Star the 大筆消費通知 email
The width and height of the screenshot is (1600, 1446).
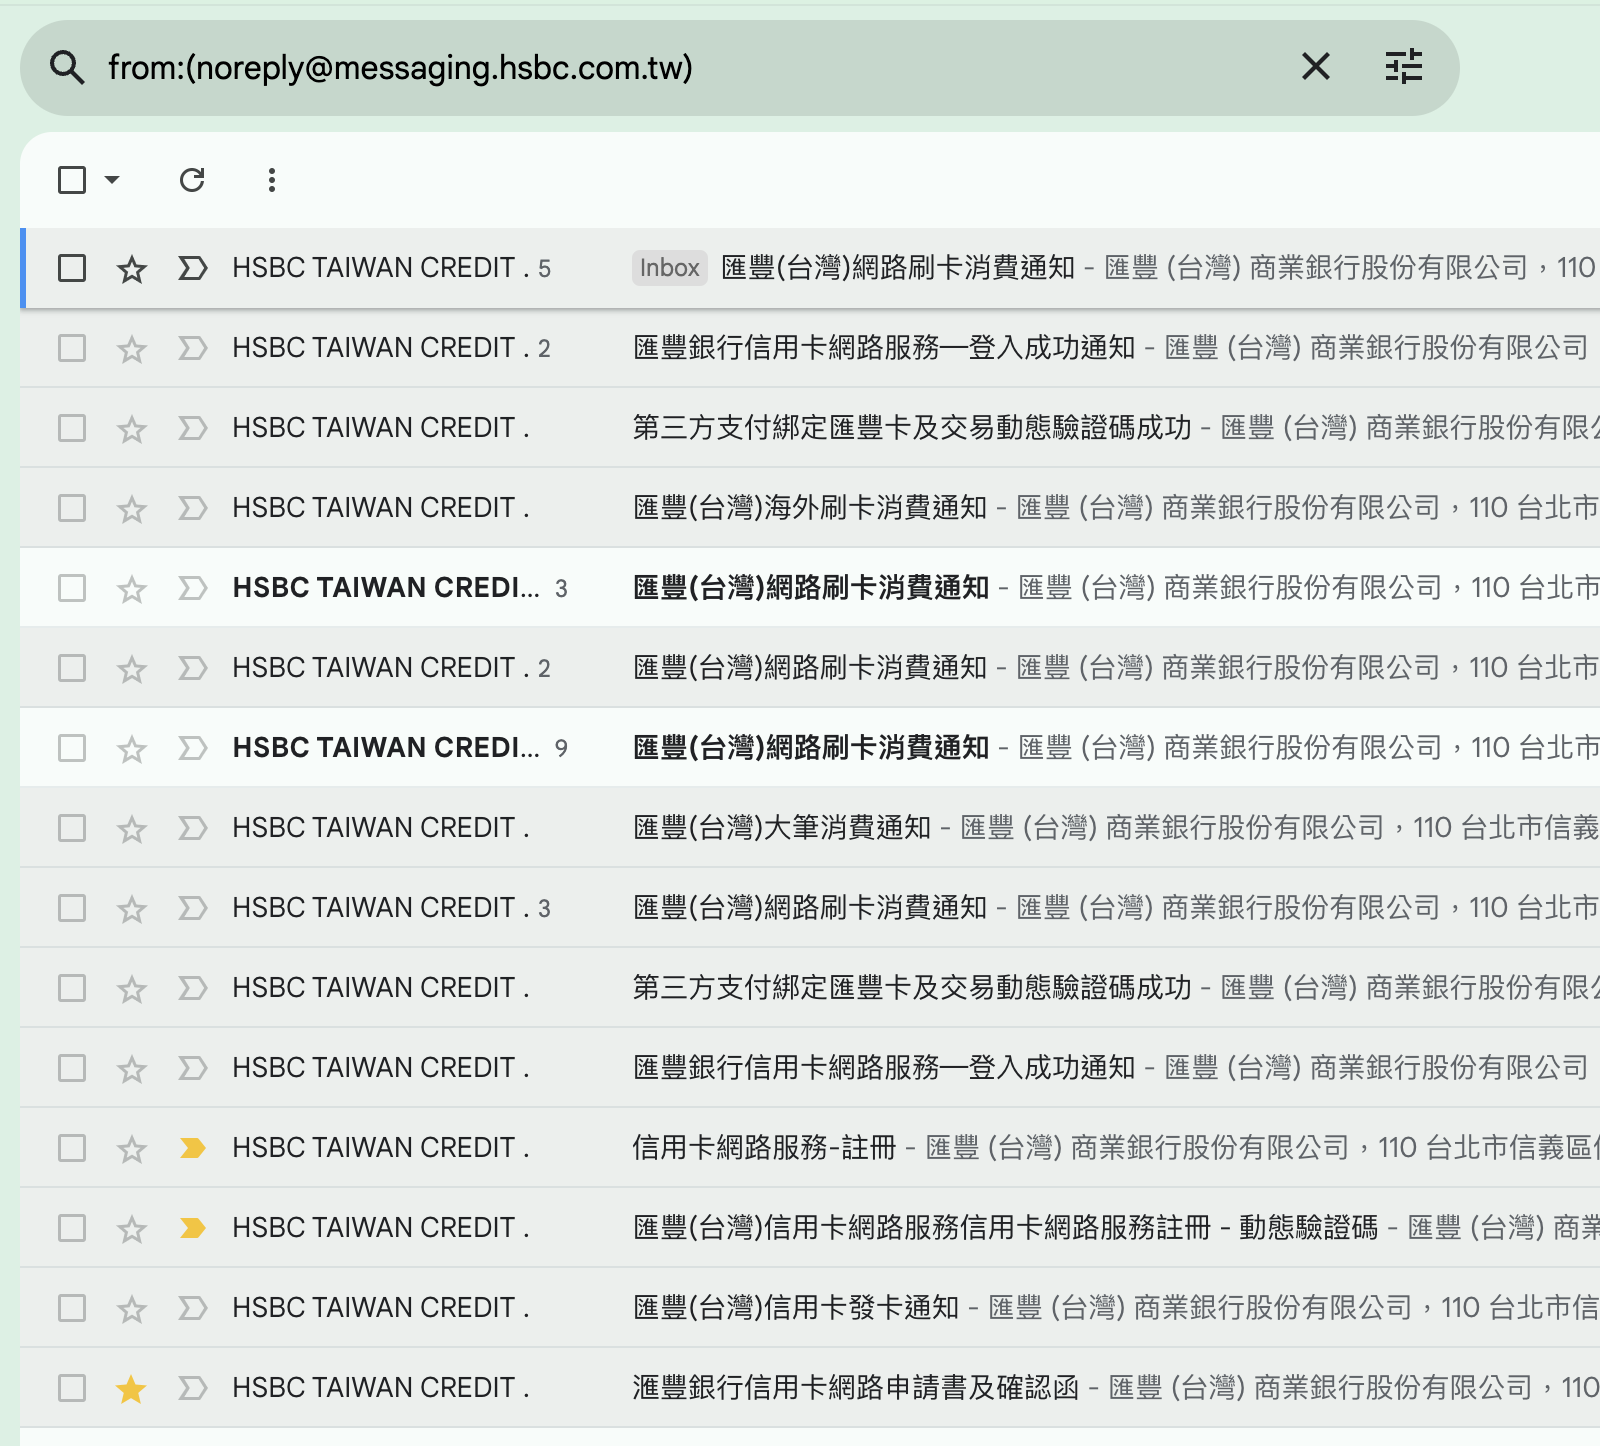132,829
